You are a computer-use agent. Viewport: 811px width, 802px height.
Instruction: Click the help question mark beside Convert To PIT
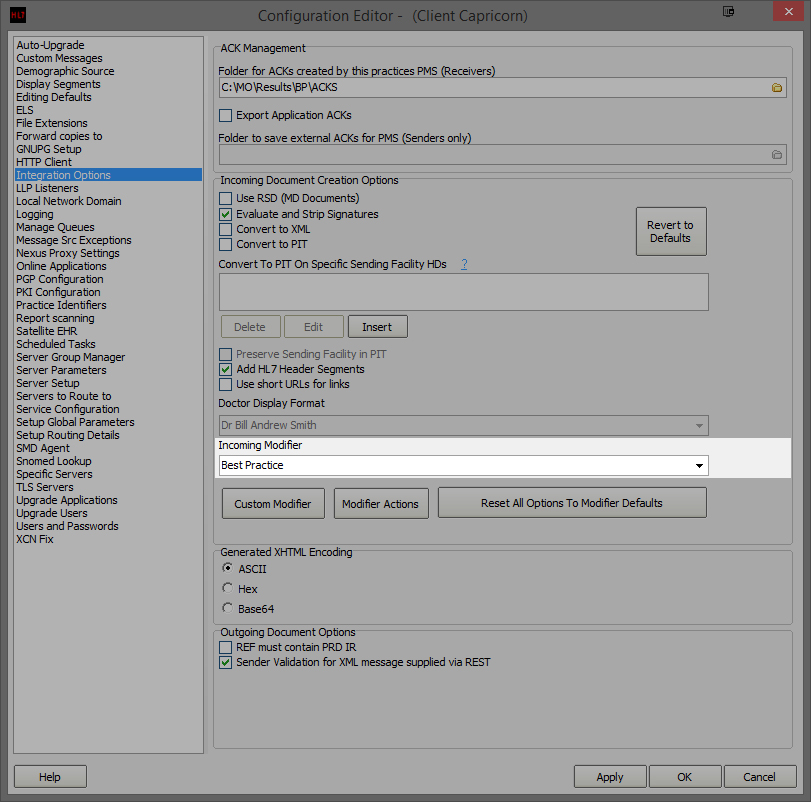pos(464,264)
